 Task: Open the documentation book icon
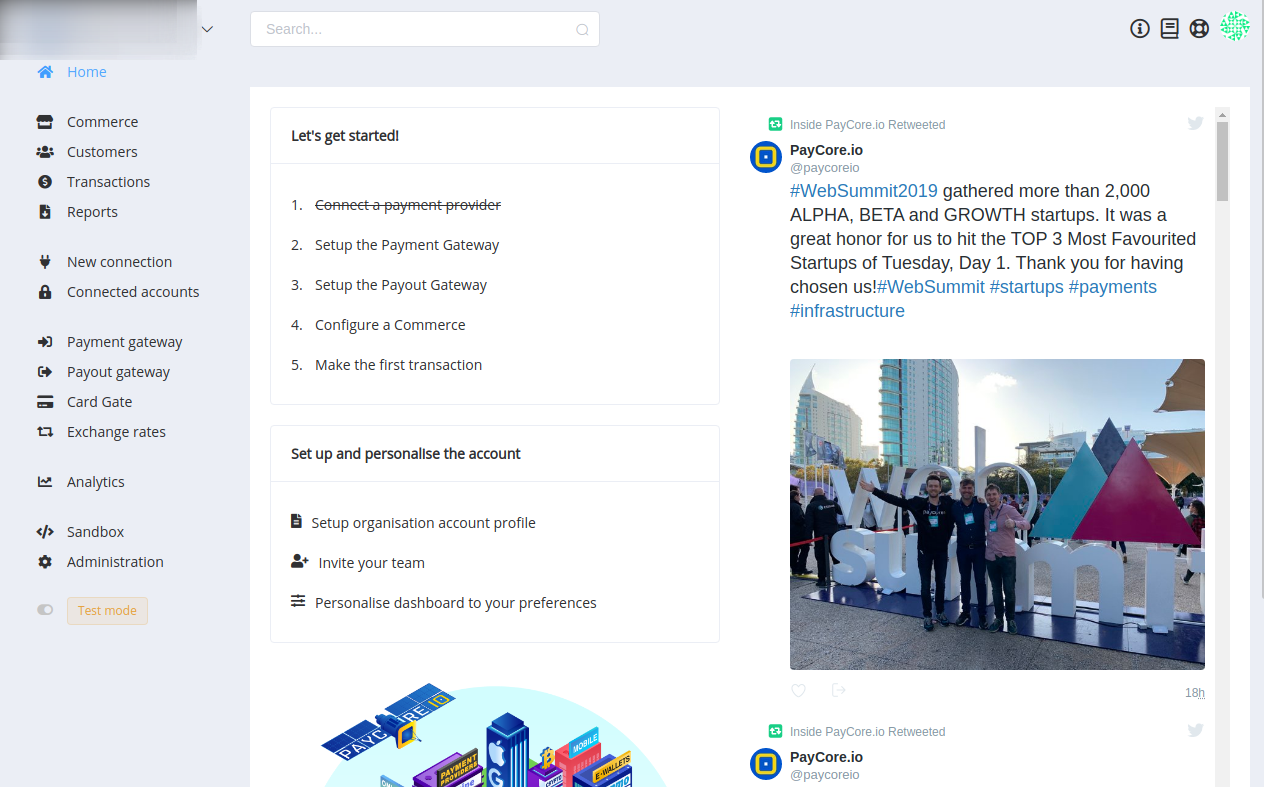click(x=1169, y=29)
